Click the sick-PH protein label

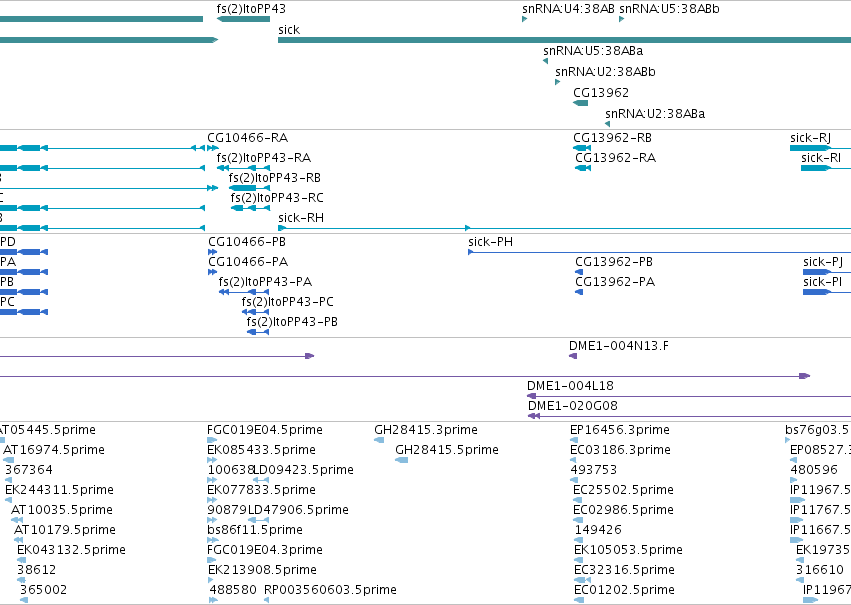[491, 242]
